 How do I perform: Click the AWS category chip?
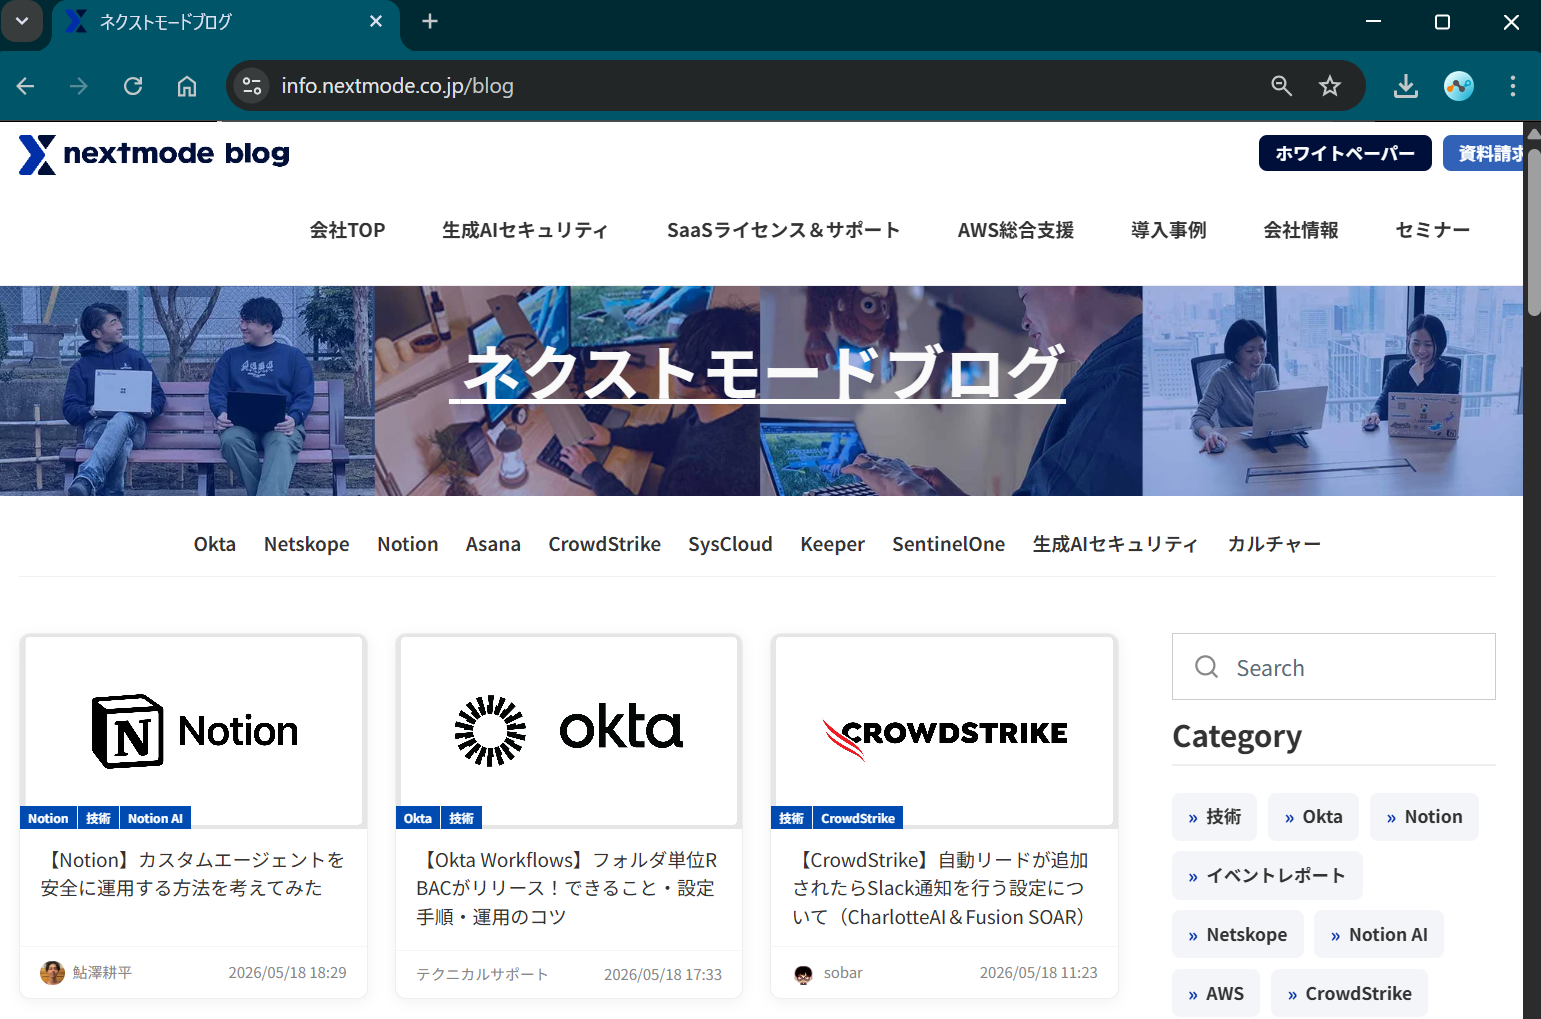(x=1216, y=994)
